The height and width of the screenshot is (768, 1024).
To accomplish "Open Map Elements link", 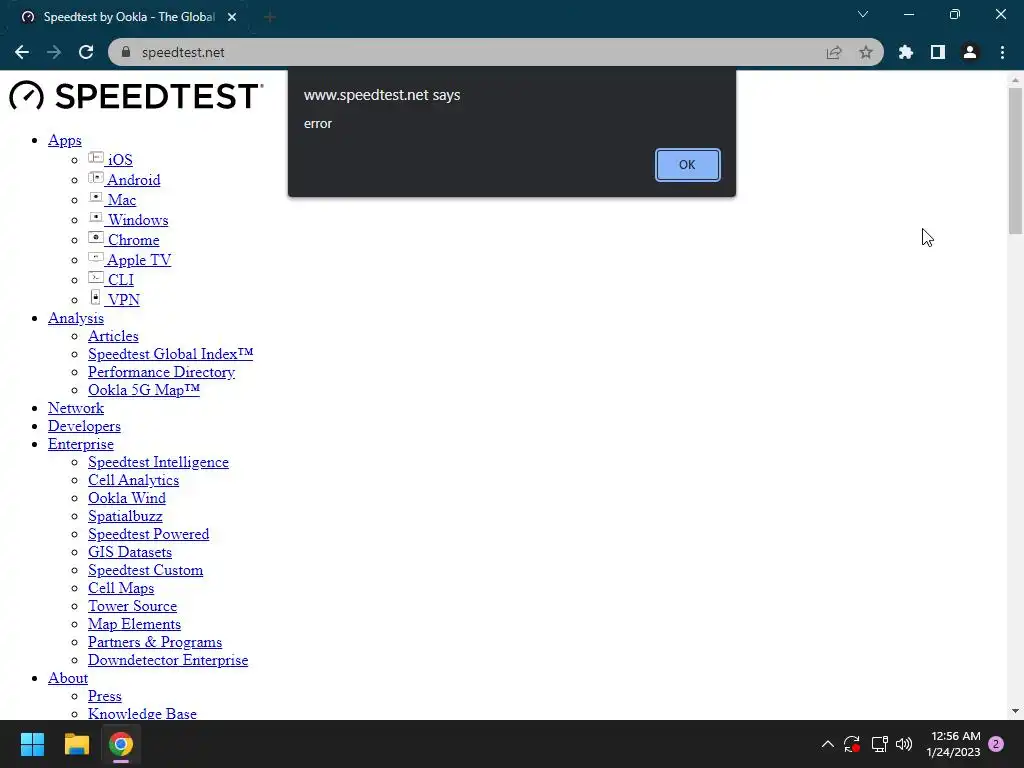I will [x=134, y=624].
